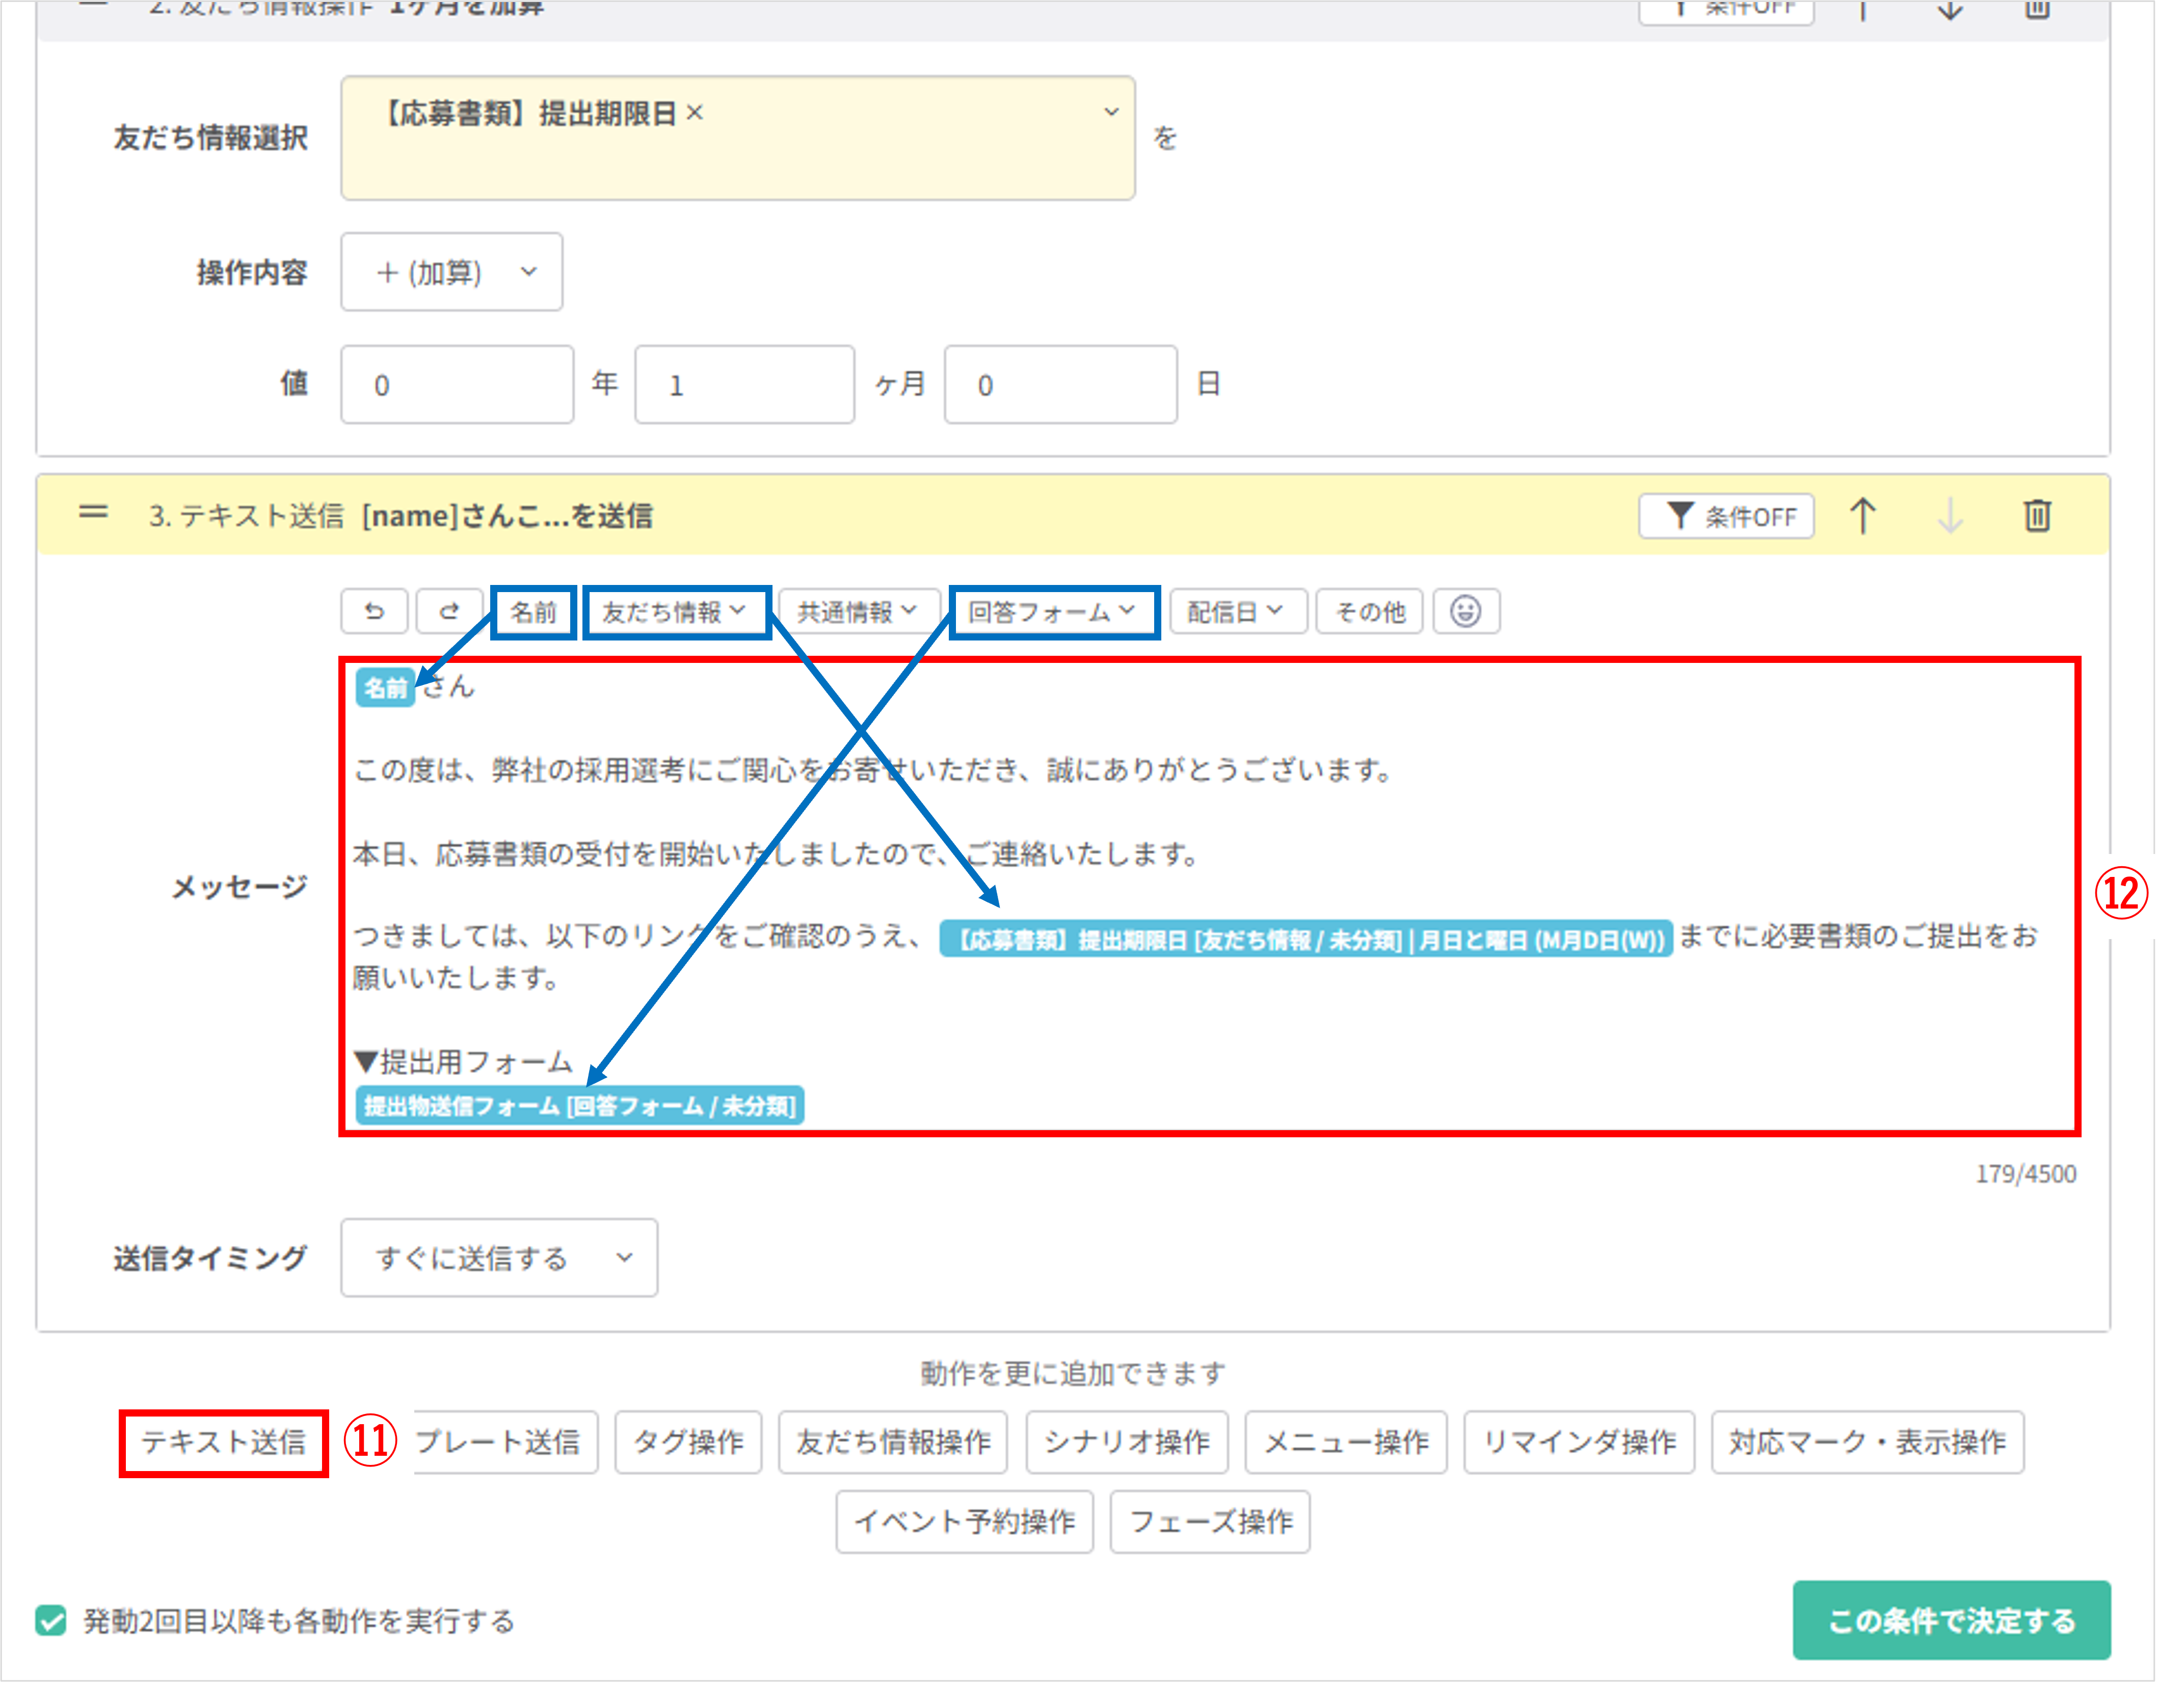Click the trash icon on the 友だち情報操作 action
This screenshot has height=1682, width=2184.
2037,10
